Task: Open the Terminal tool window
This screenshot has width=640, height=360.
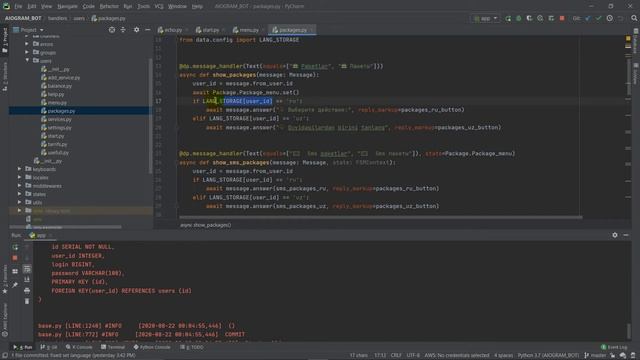Action: [113, 347]
